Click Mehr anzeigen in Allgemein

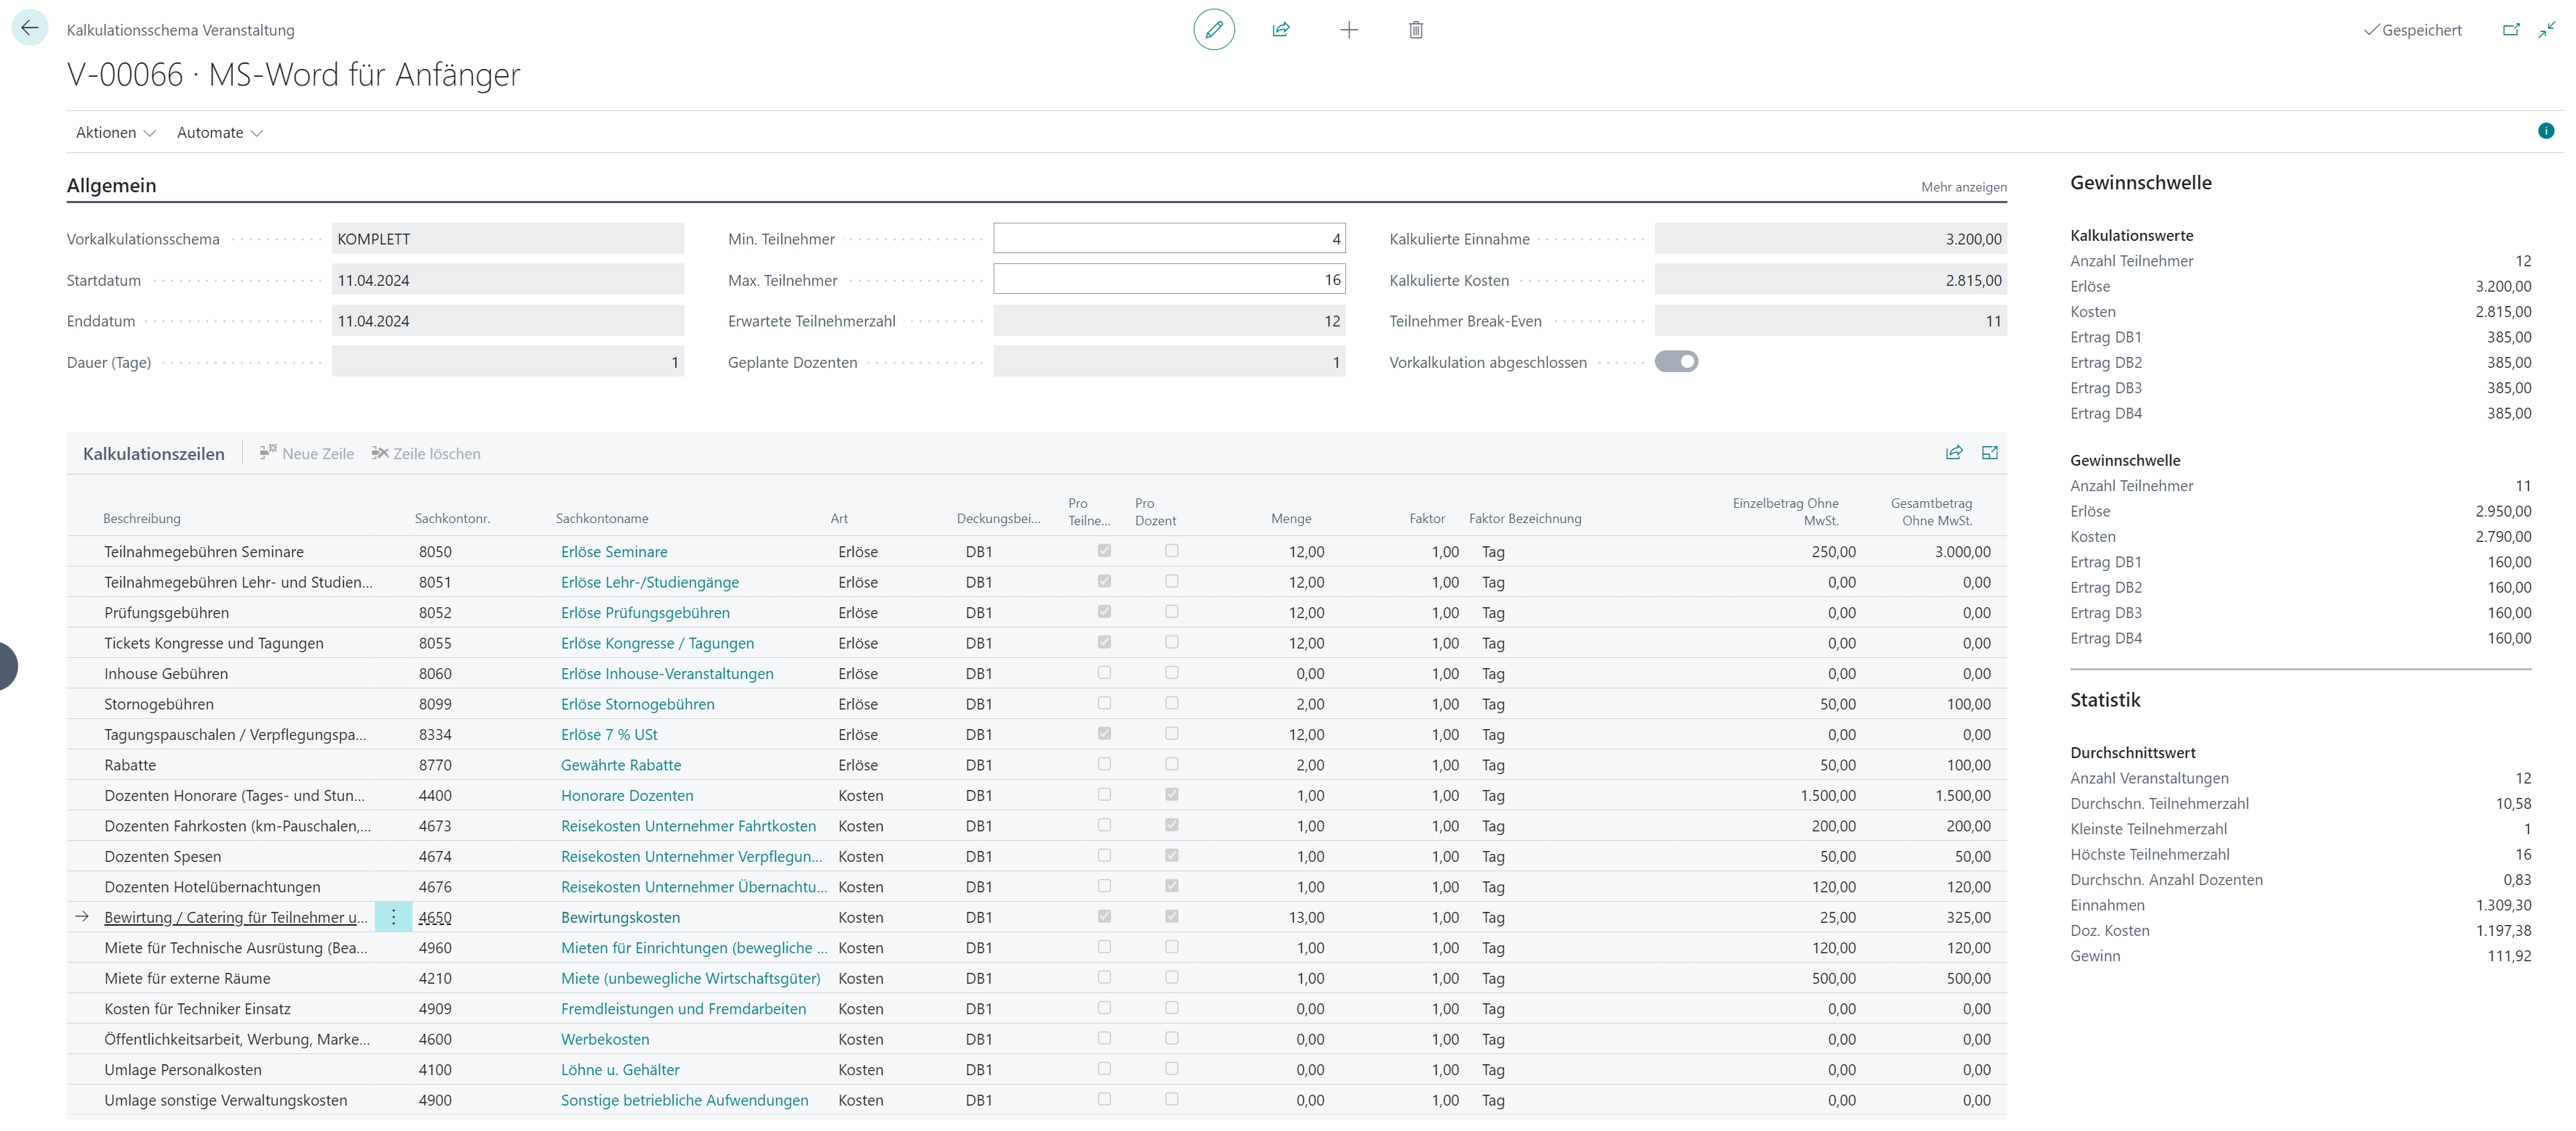[x=1963, y=187]
